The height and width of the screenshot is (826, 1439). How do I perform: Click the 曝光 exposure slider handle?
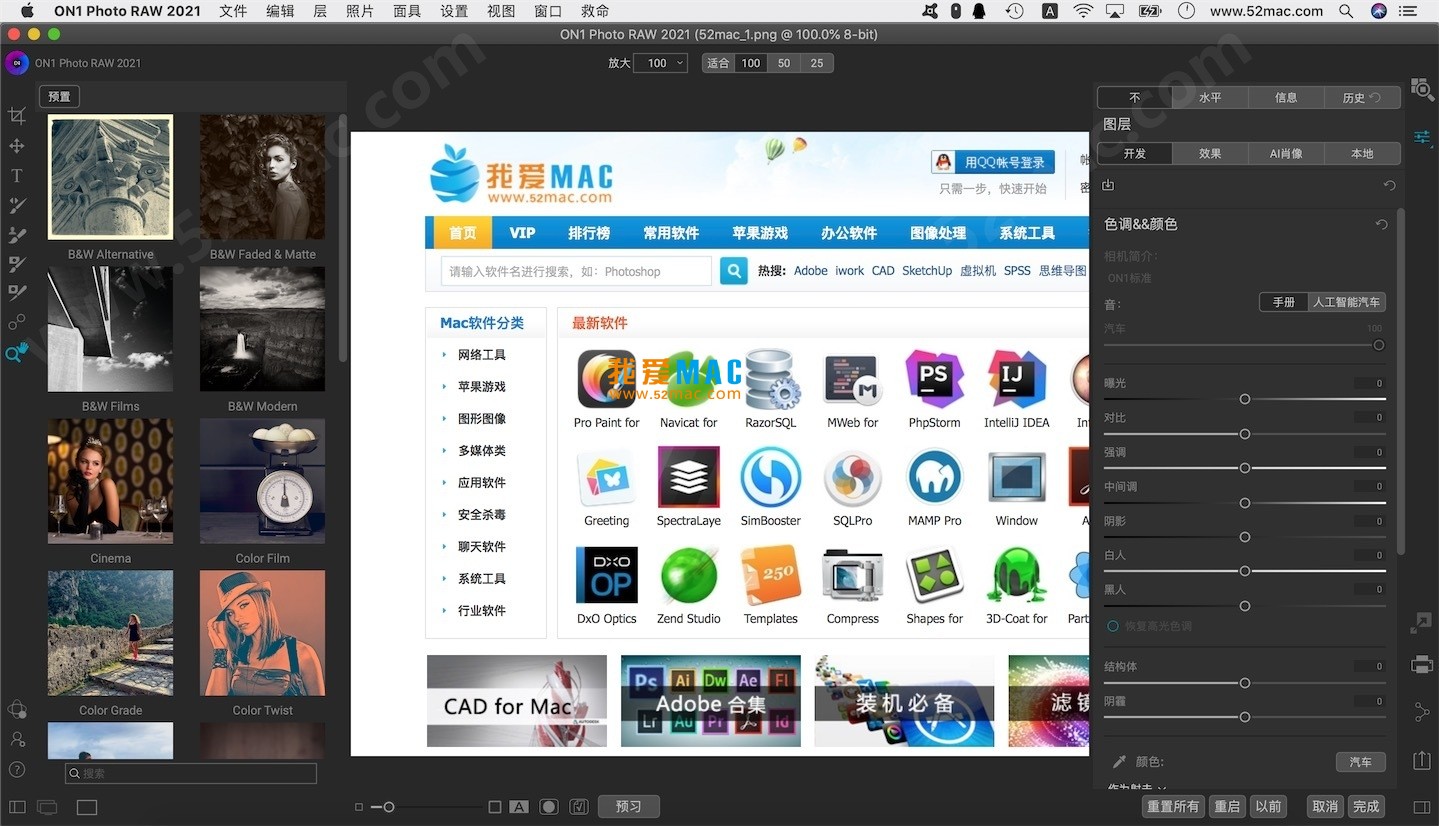[x=1245, y=399]
